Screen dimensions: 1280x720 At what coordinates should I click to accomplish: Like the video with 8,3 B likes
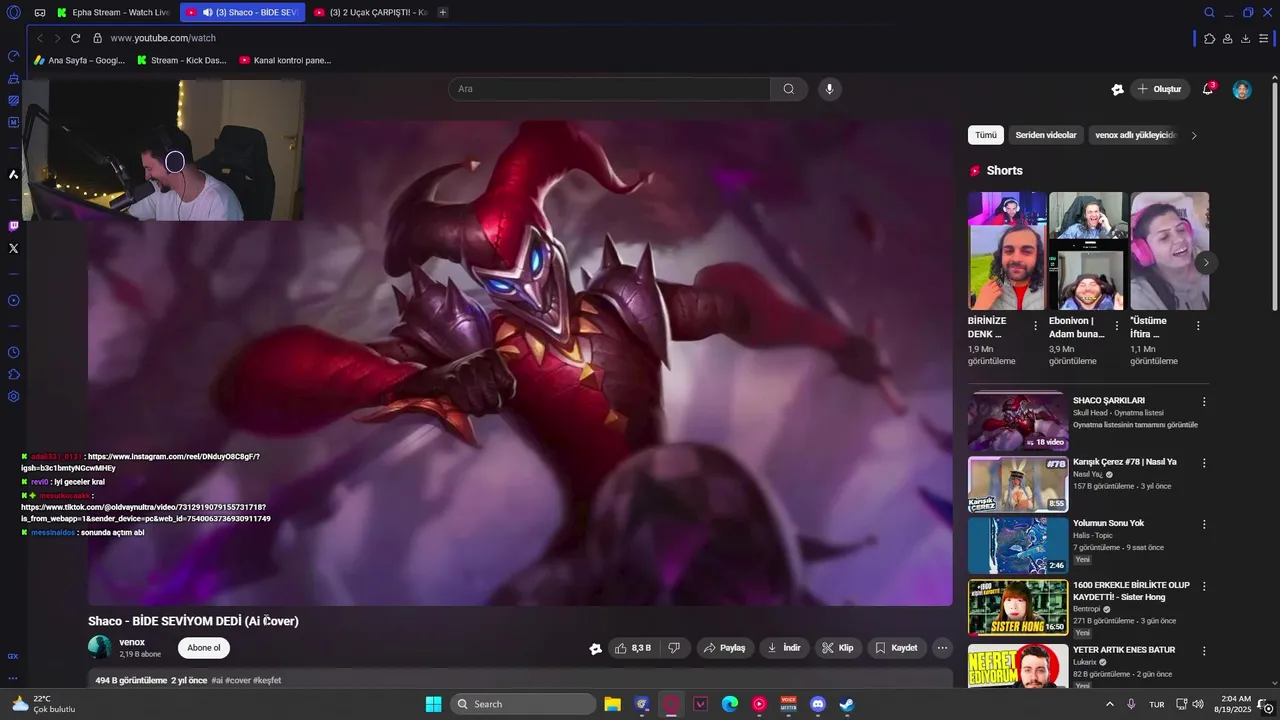tap(633, 648)
